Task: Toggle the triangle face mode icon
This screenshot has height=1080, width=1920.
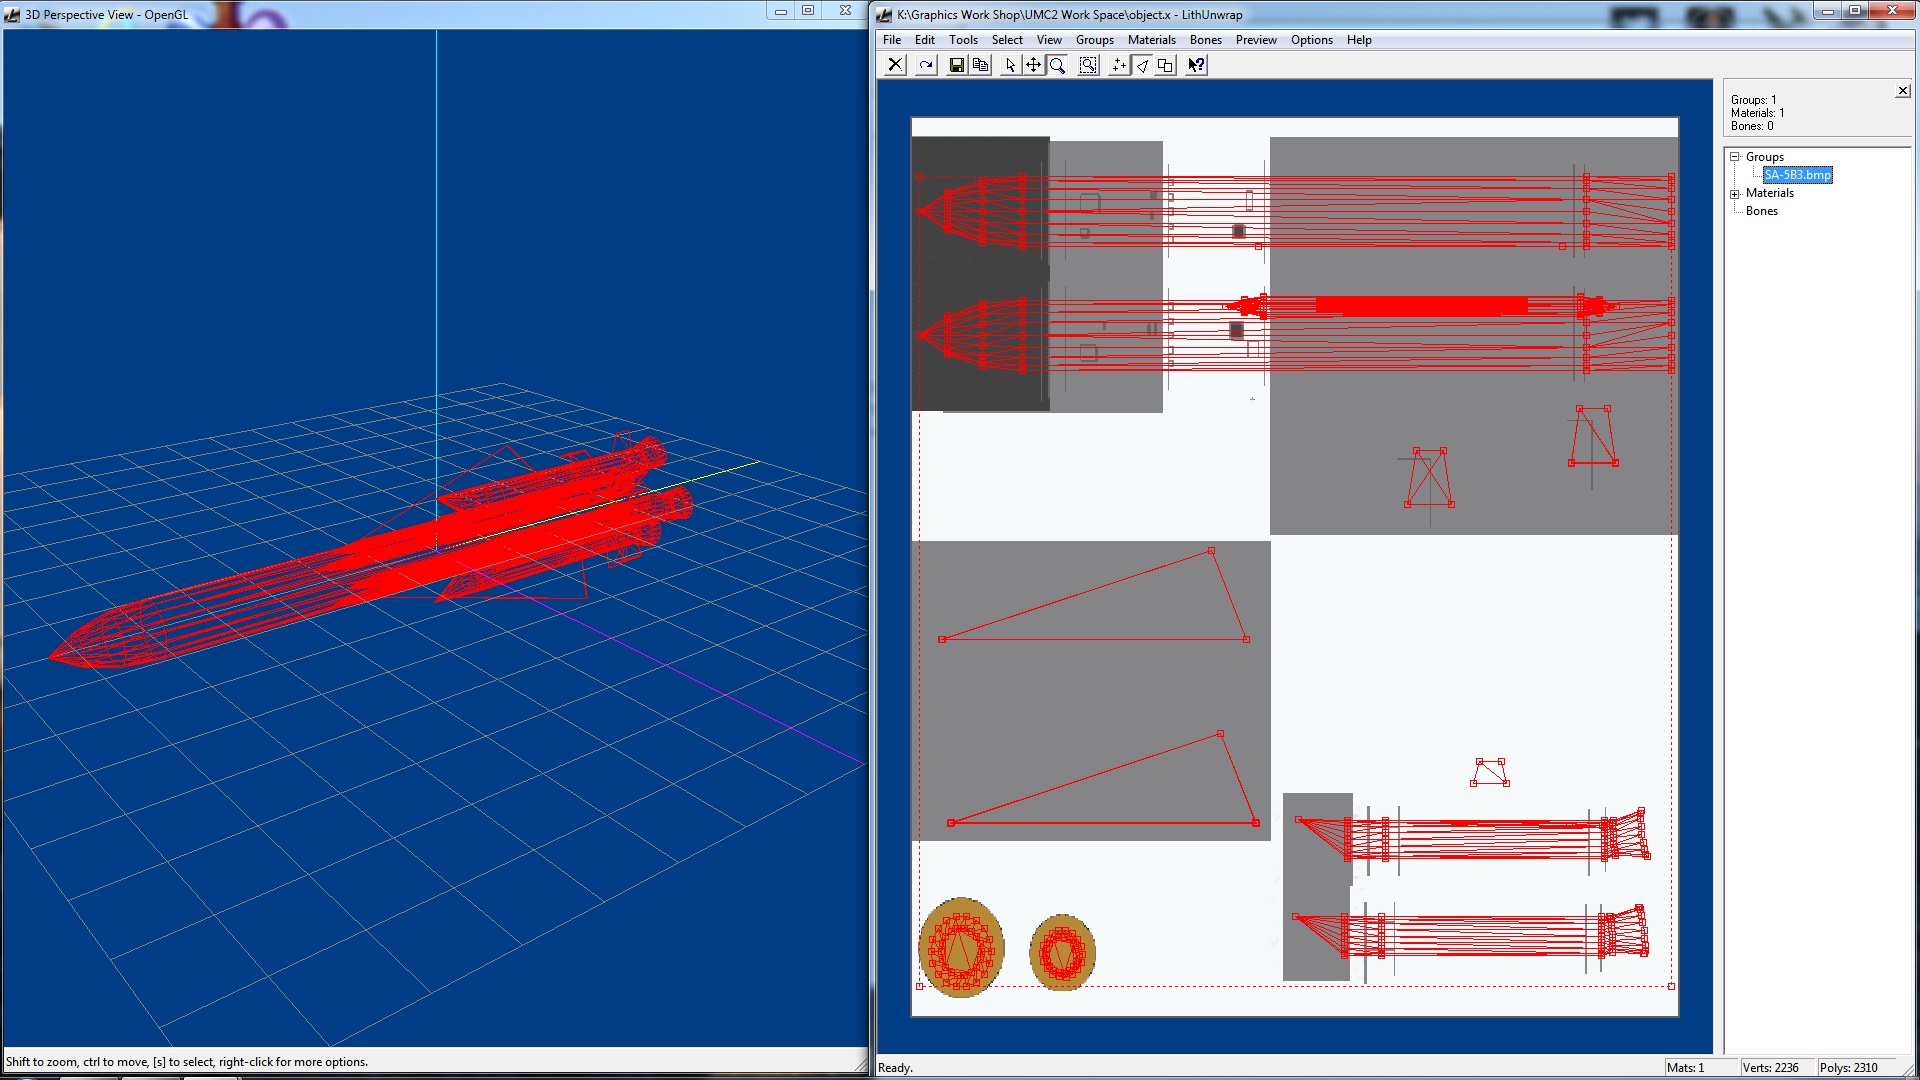Action: point(1142,65)
